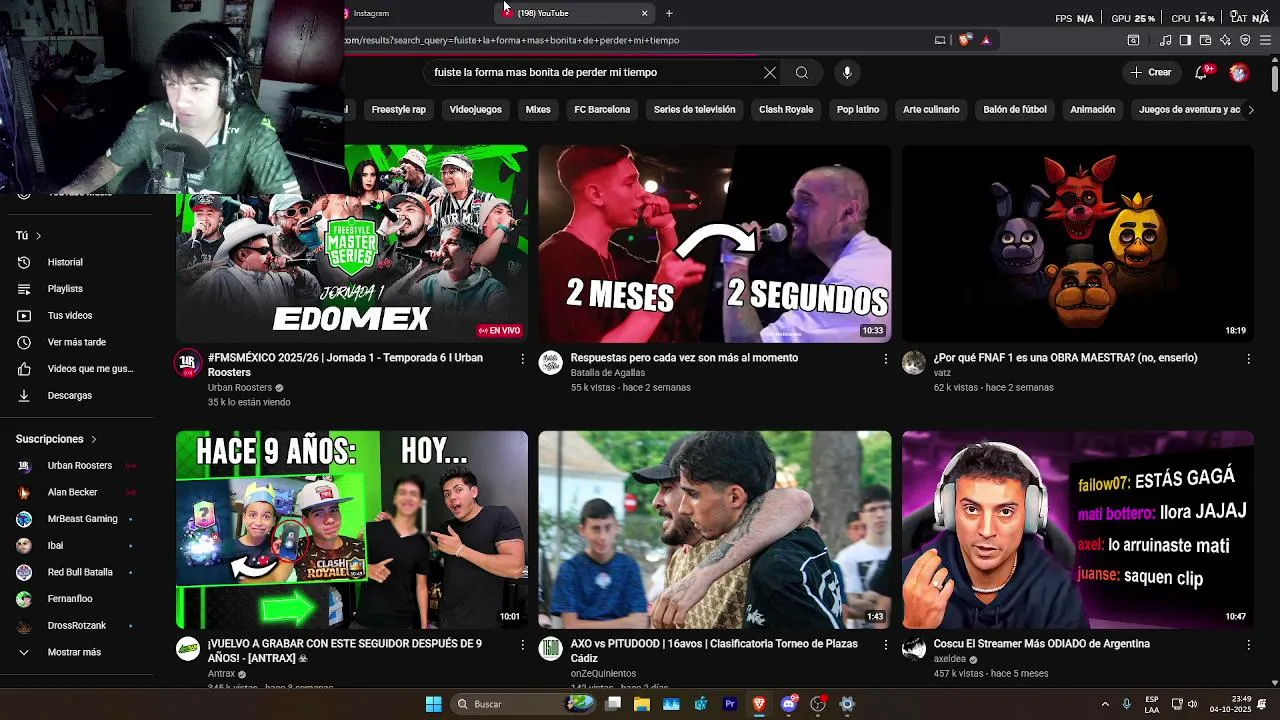The image size is (1280, 720).
Task: Expand the Suscripciones section chevron
Action: (x=94, y=439)
